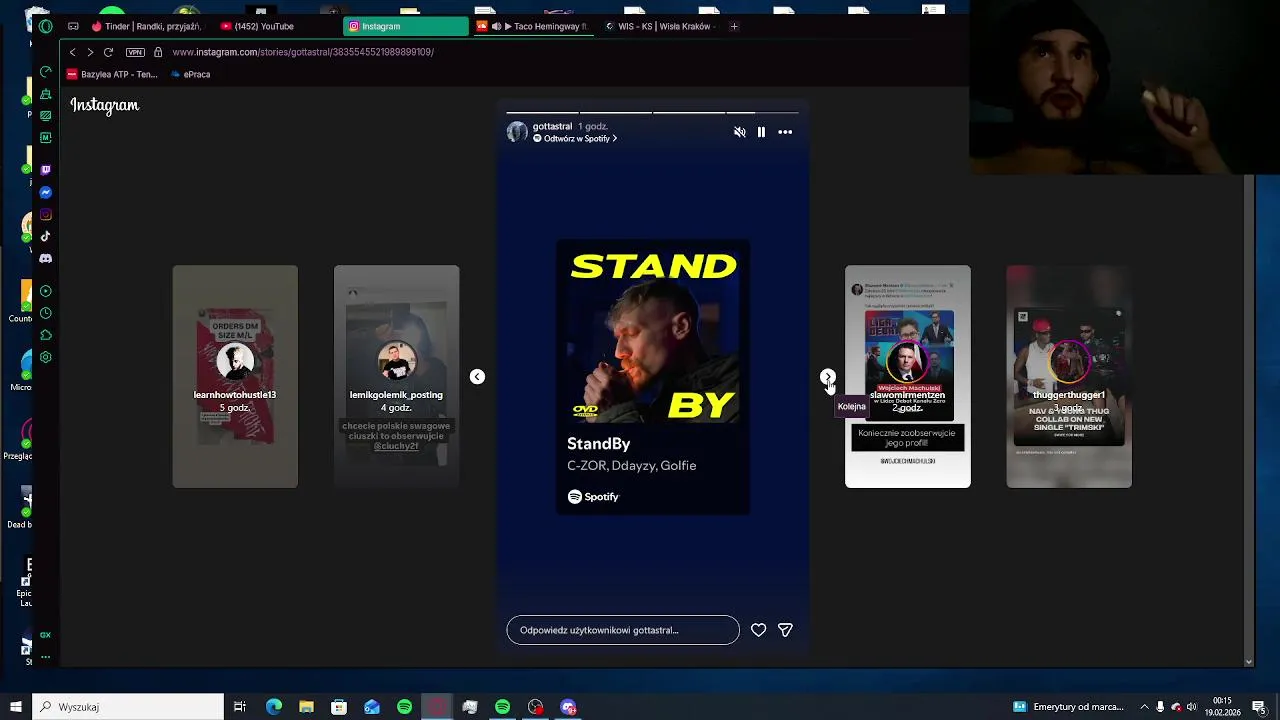Open TikTok in the browser sidebar
Screen dimensions: 1280x720
click(x=45, y=236)
